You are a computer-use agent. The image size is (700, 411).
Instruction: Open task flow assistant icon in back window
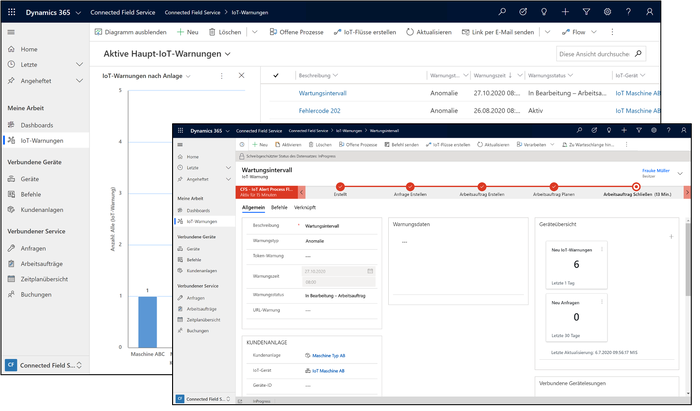tap(523, 12)
